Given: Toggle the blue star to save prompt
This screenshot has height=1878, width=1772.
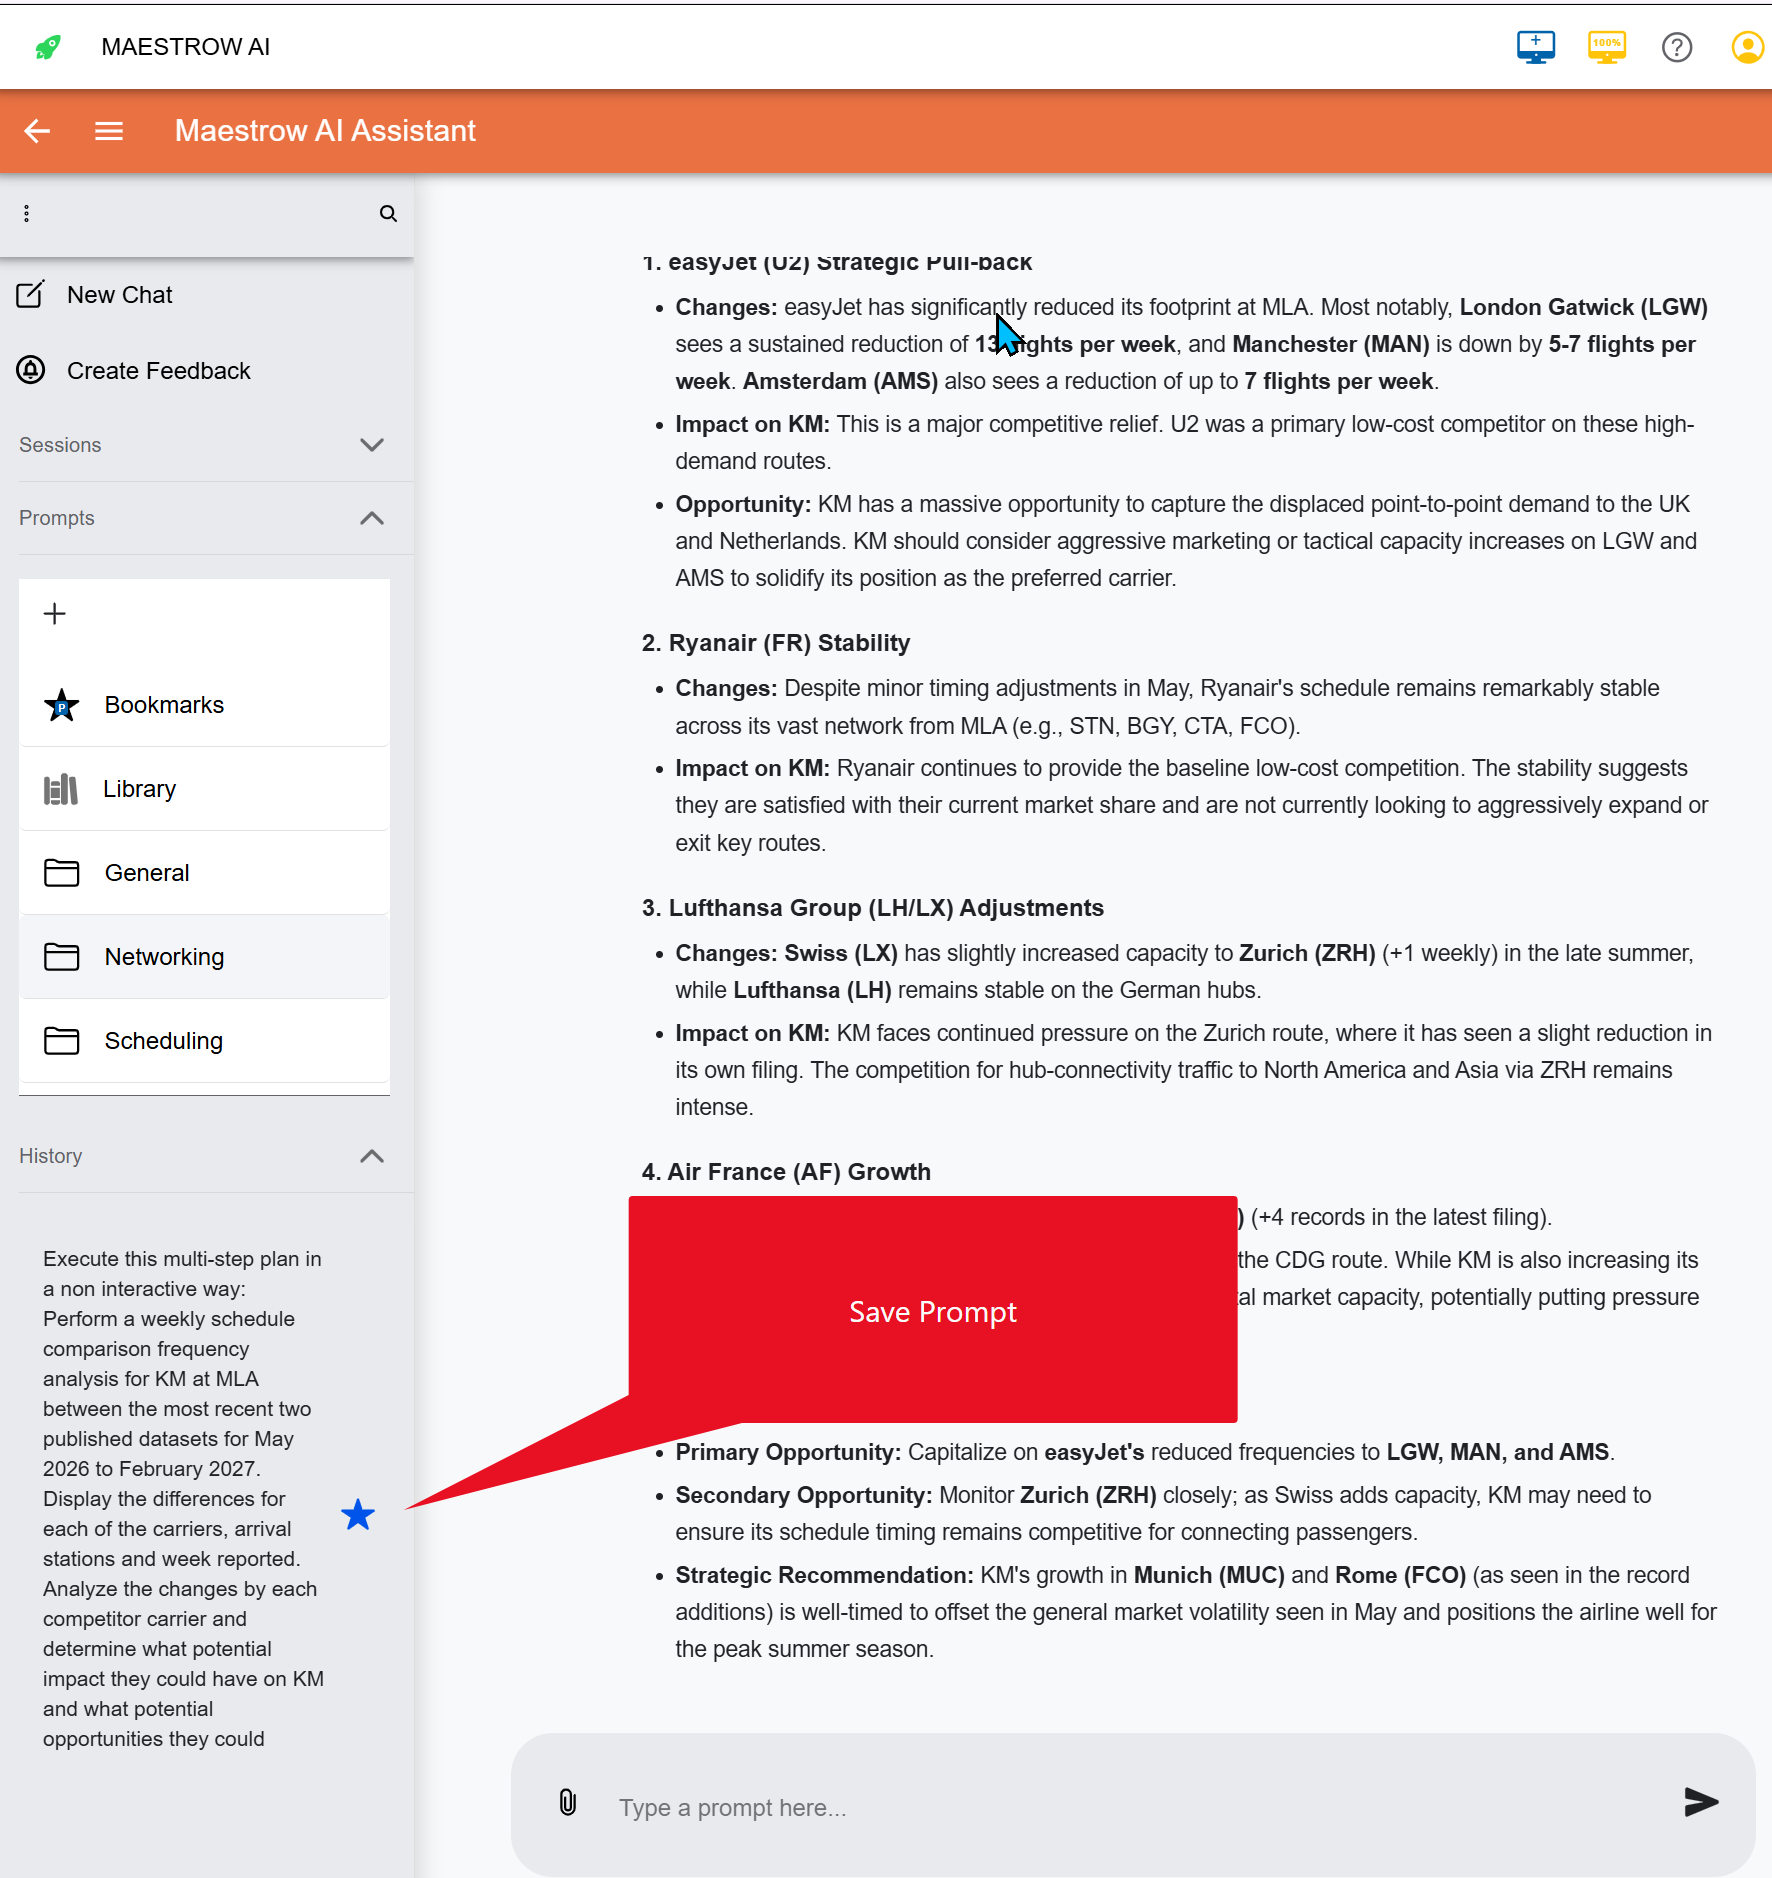Looking at the screenshot, I should tap(358, 1515).
